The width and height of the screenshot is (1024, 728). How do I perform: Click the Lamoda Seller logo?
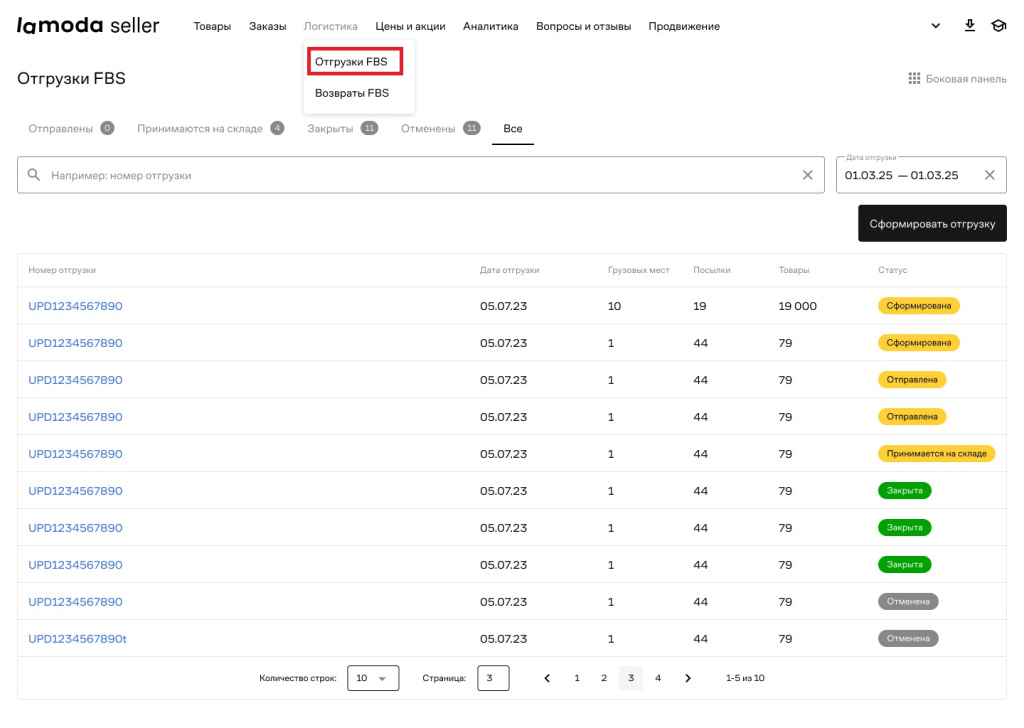(x=88, y=26)
